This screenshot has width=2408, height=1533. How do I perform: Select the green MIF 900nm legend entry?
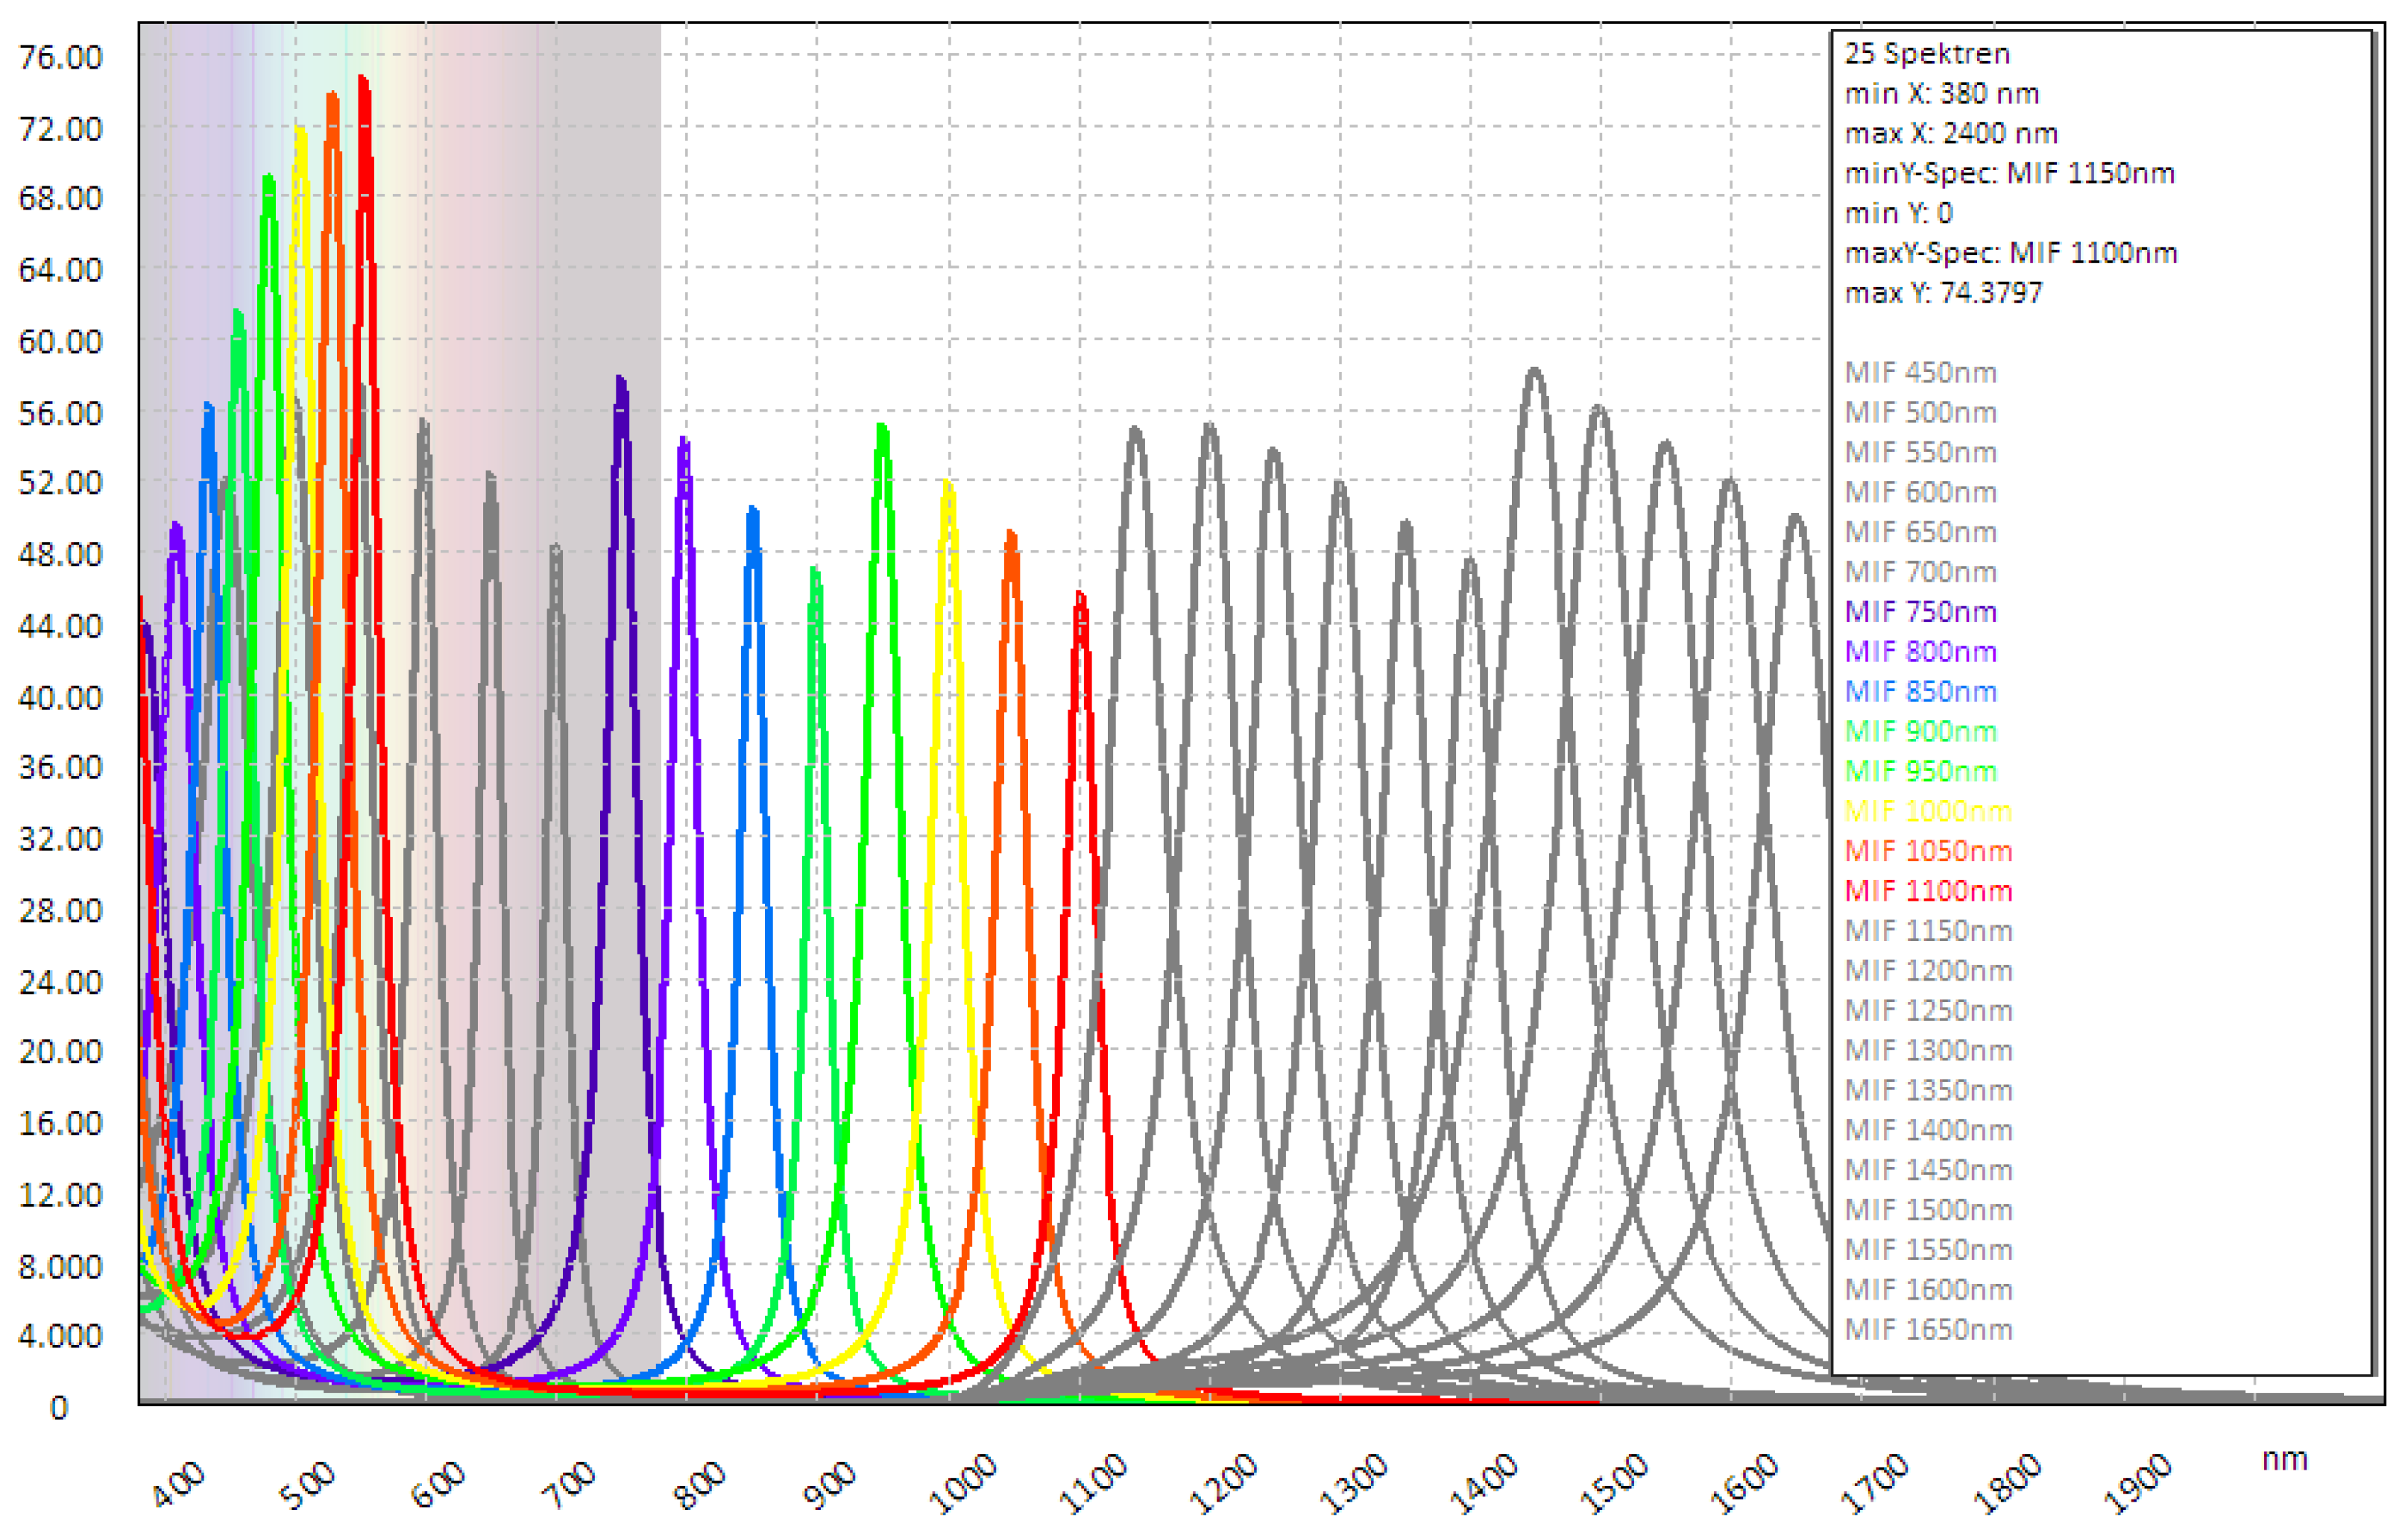point(1920,732)
